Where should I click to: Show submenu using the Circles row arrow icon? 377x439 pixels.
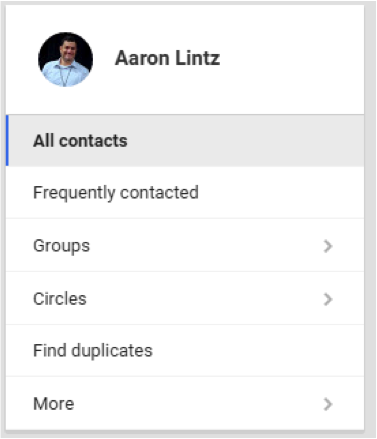click(328, 299)
